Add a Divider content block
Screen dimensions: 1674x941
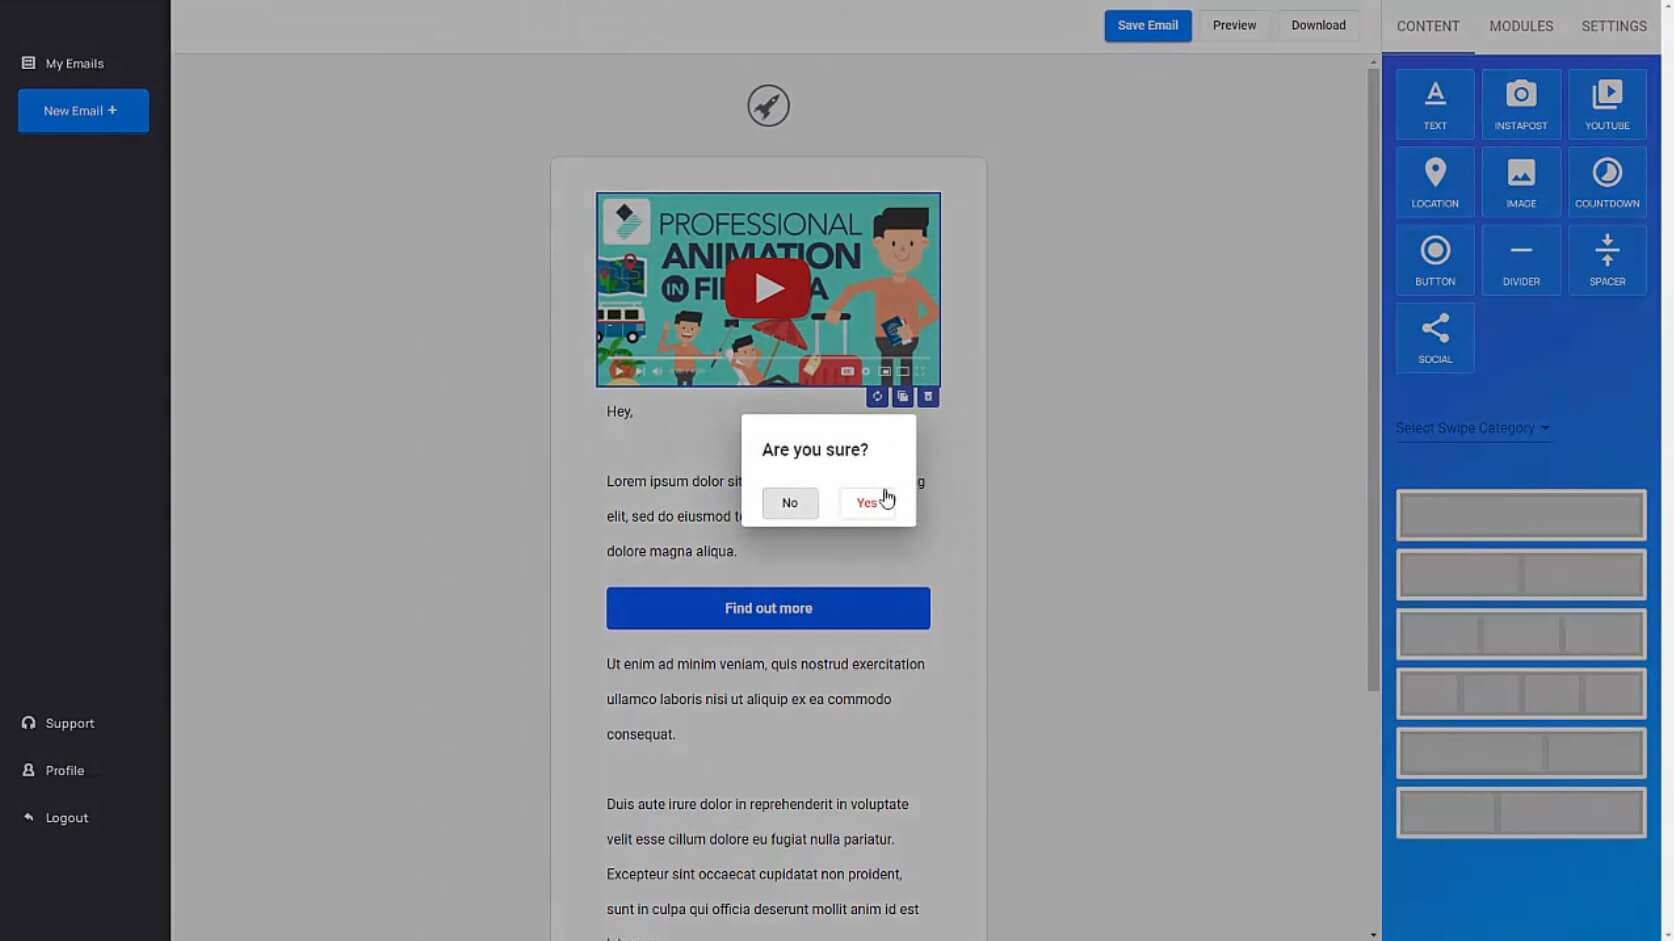click(1521, 260)
